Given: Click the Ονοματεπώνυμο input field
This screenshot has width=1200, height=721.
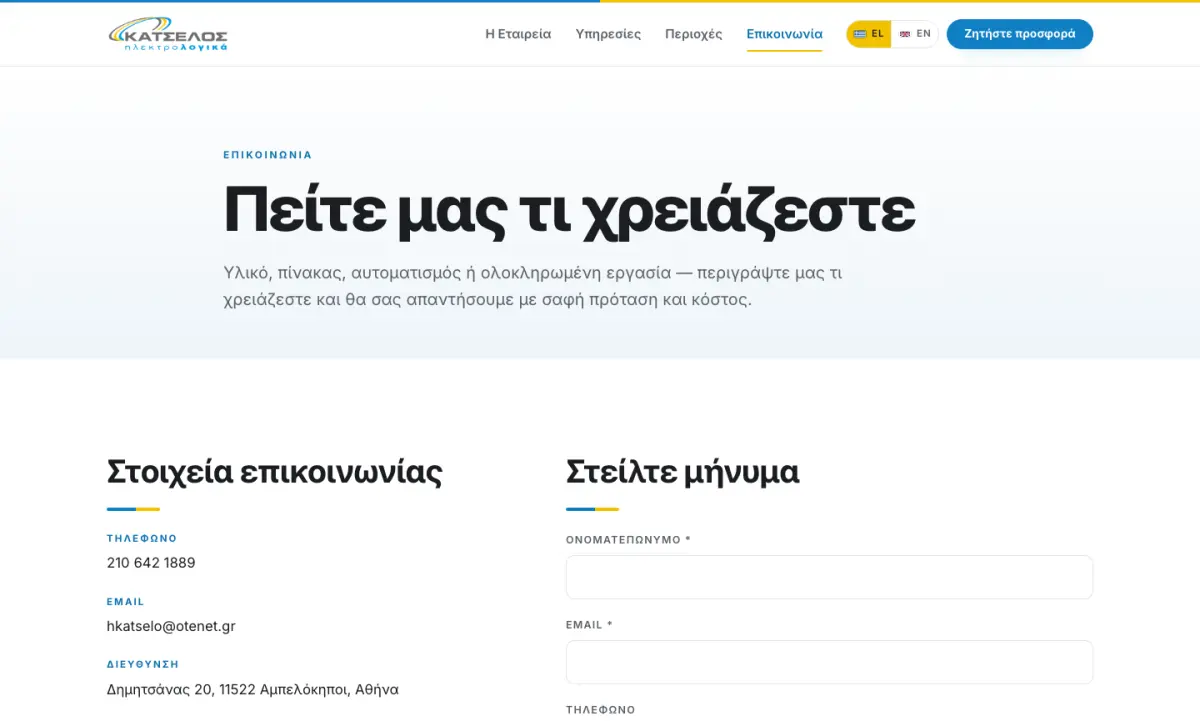Looking at the screenshot, I should point(829,577).
